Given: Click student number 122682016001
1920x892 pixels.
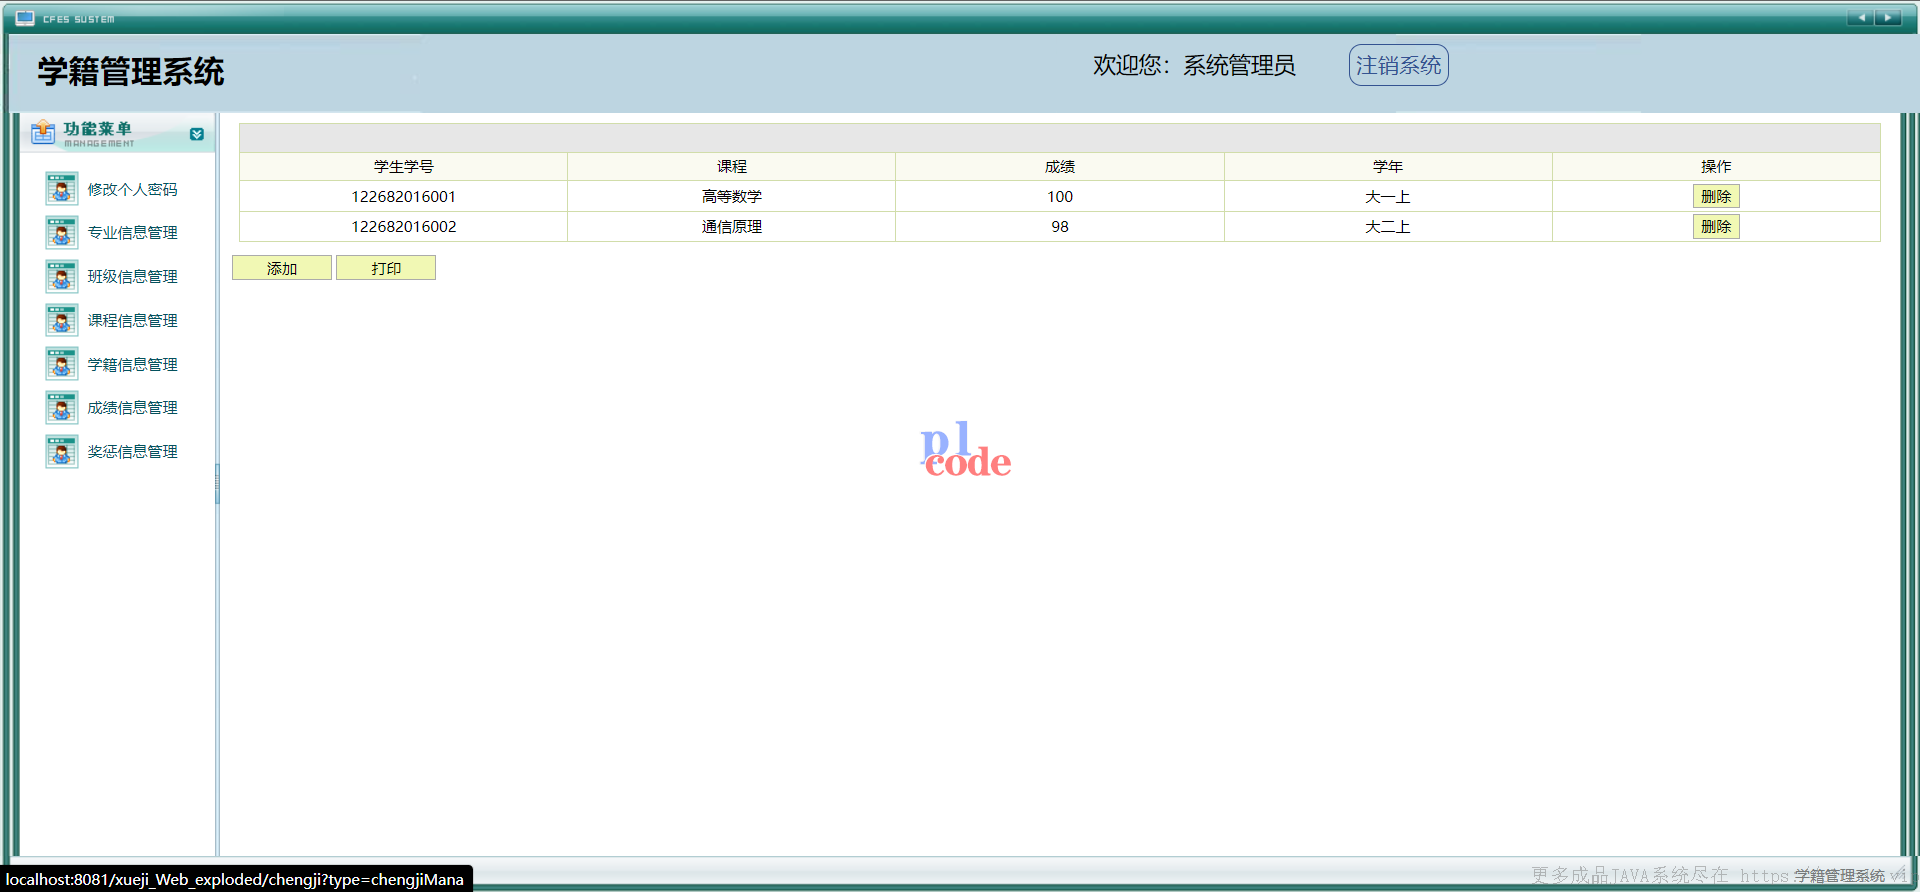Looking at the screenshot, I should [x=404, y=197].
